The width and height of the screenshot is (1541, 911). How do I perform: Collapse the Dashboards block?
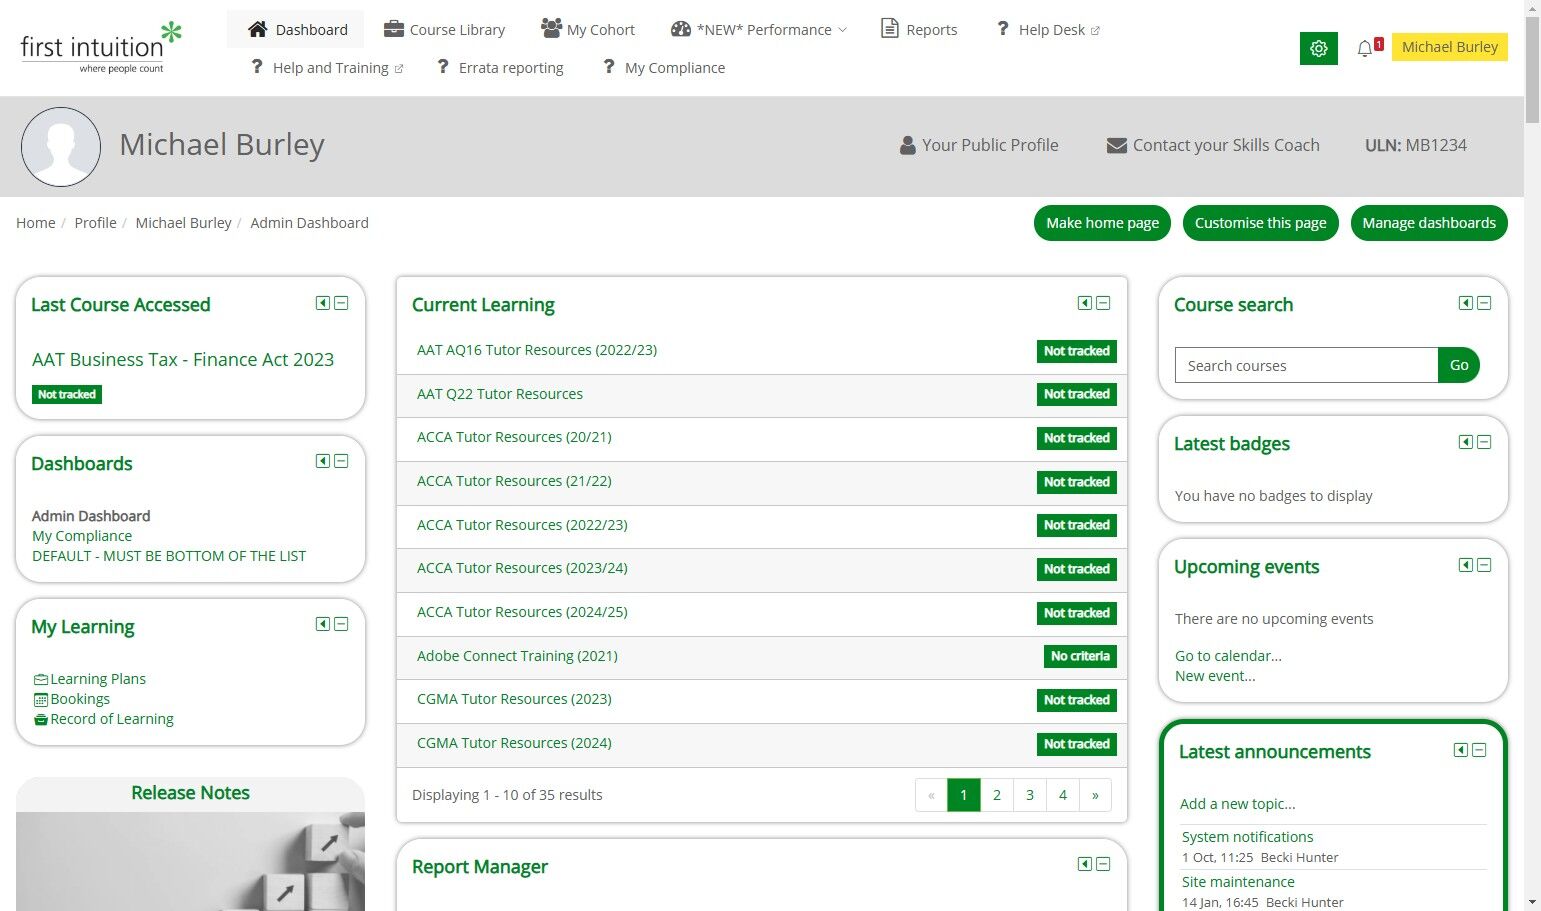341,461
